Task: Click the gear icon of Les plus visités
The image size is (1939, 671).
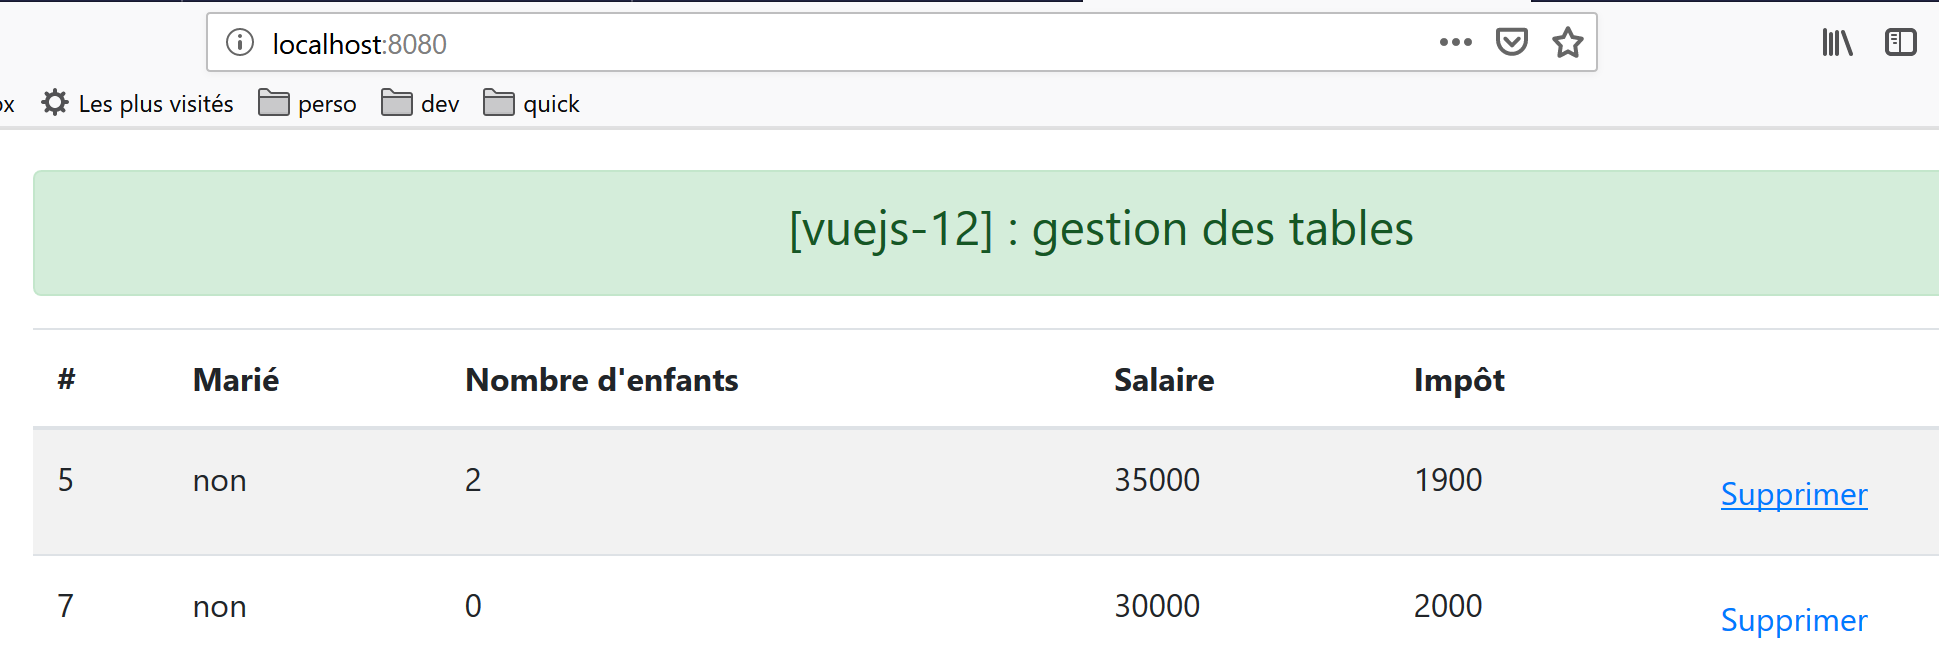Action: tap(55, 103)
